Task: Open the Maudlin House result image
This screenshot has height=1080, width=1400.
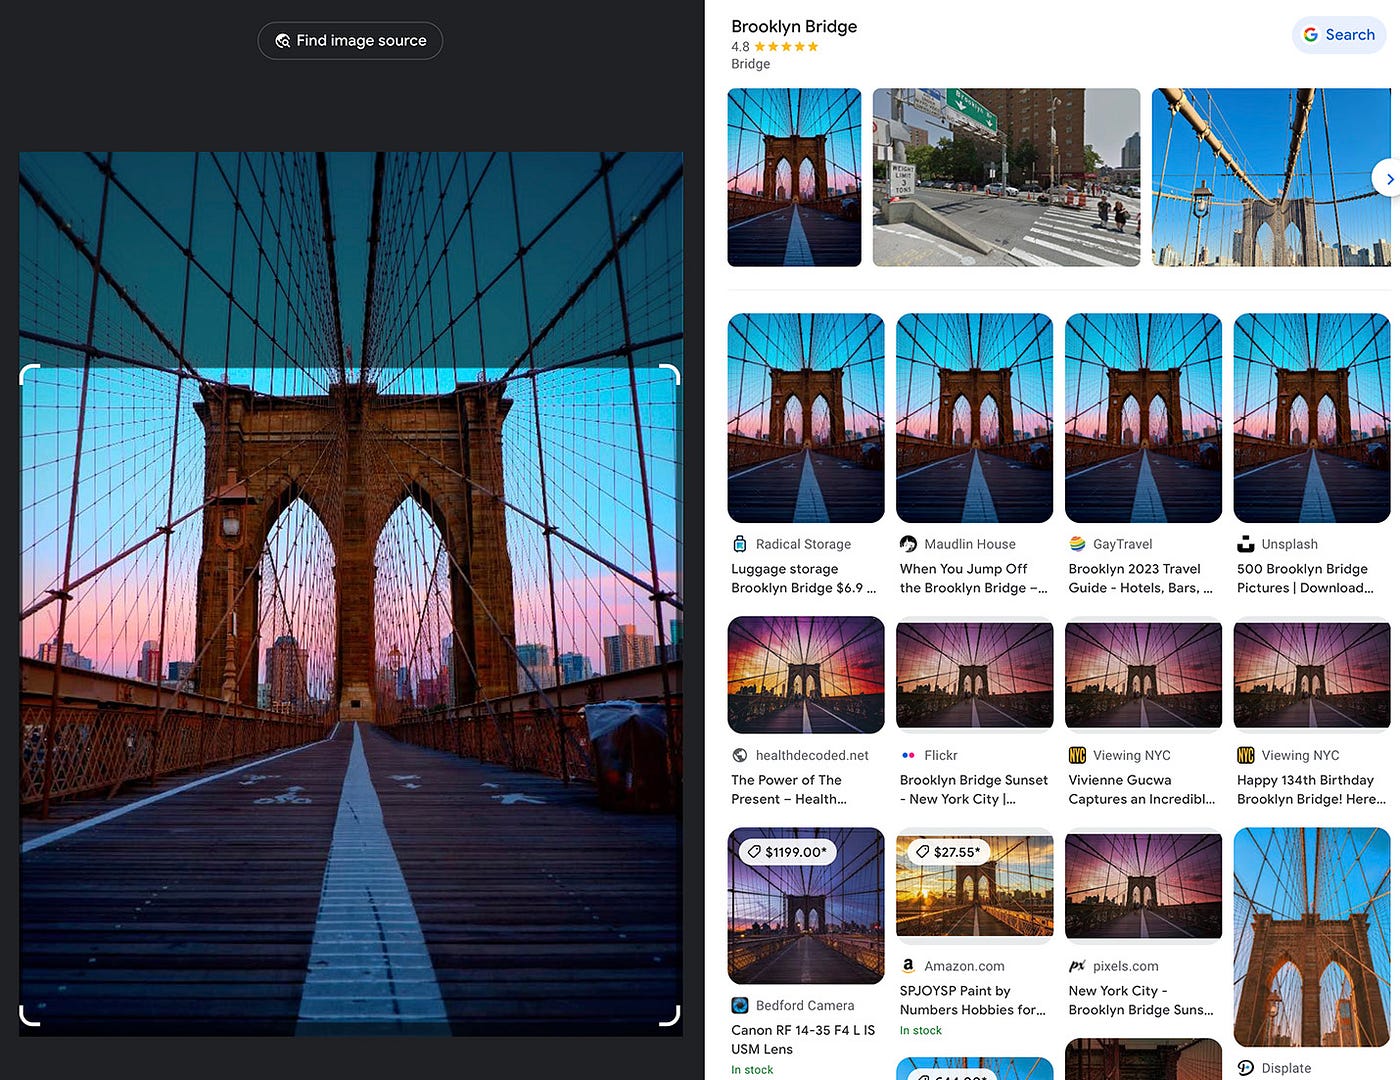Action: [x=975, y=418]
